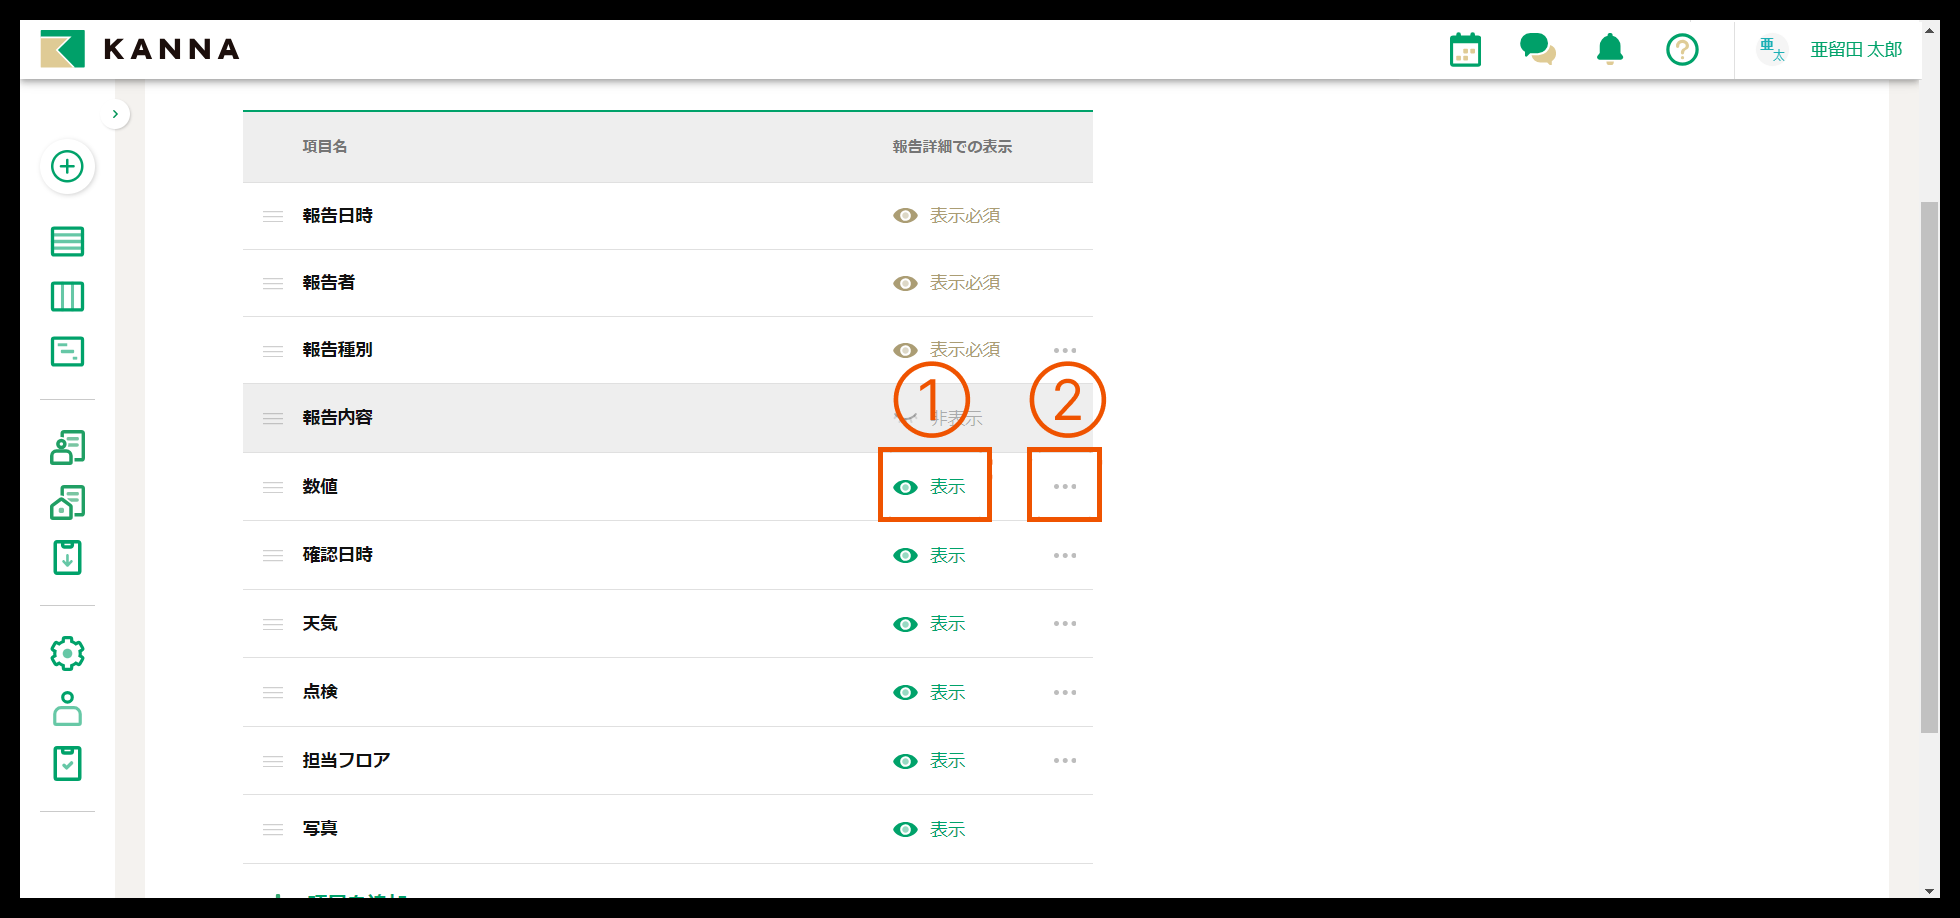Expand the sidebar with the chevron arrow
1960x918 pixels.
tap(115, 113)
